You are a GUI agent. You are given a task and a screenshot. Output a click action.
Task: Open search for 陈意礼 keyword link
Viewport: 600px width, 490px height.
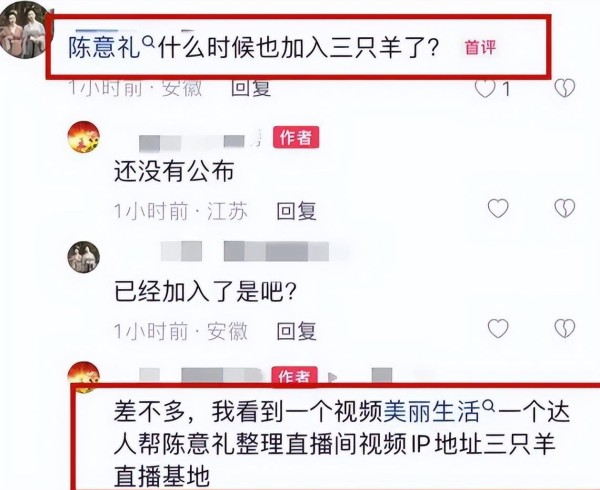tap(111, 48)
